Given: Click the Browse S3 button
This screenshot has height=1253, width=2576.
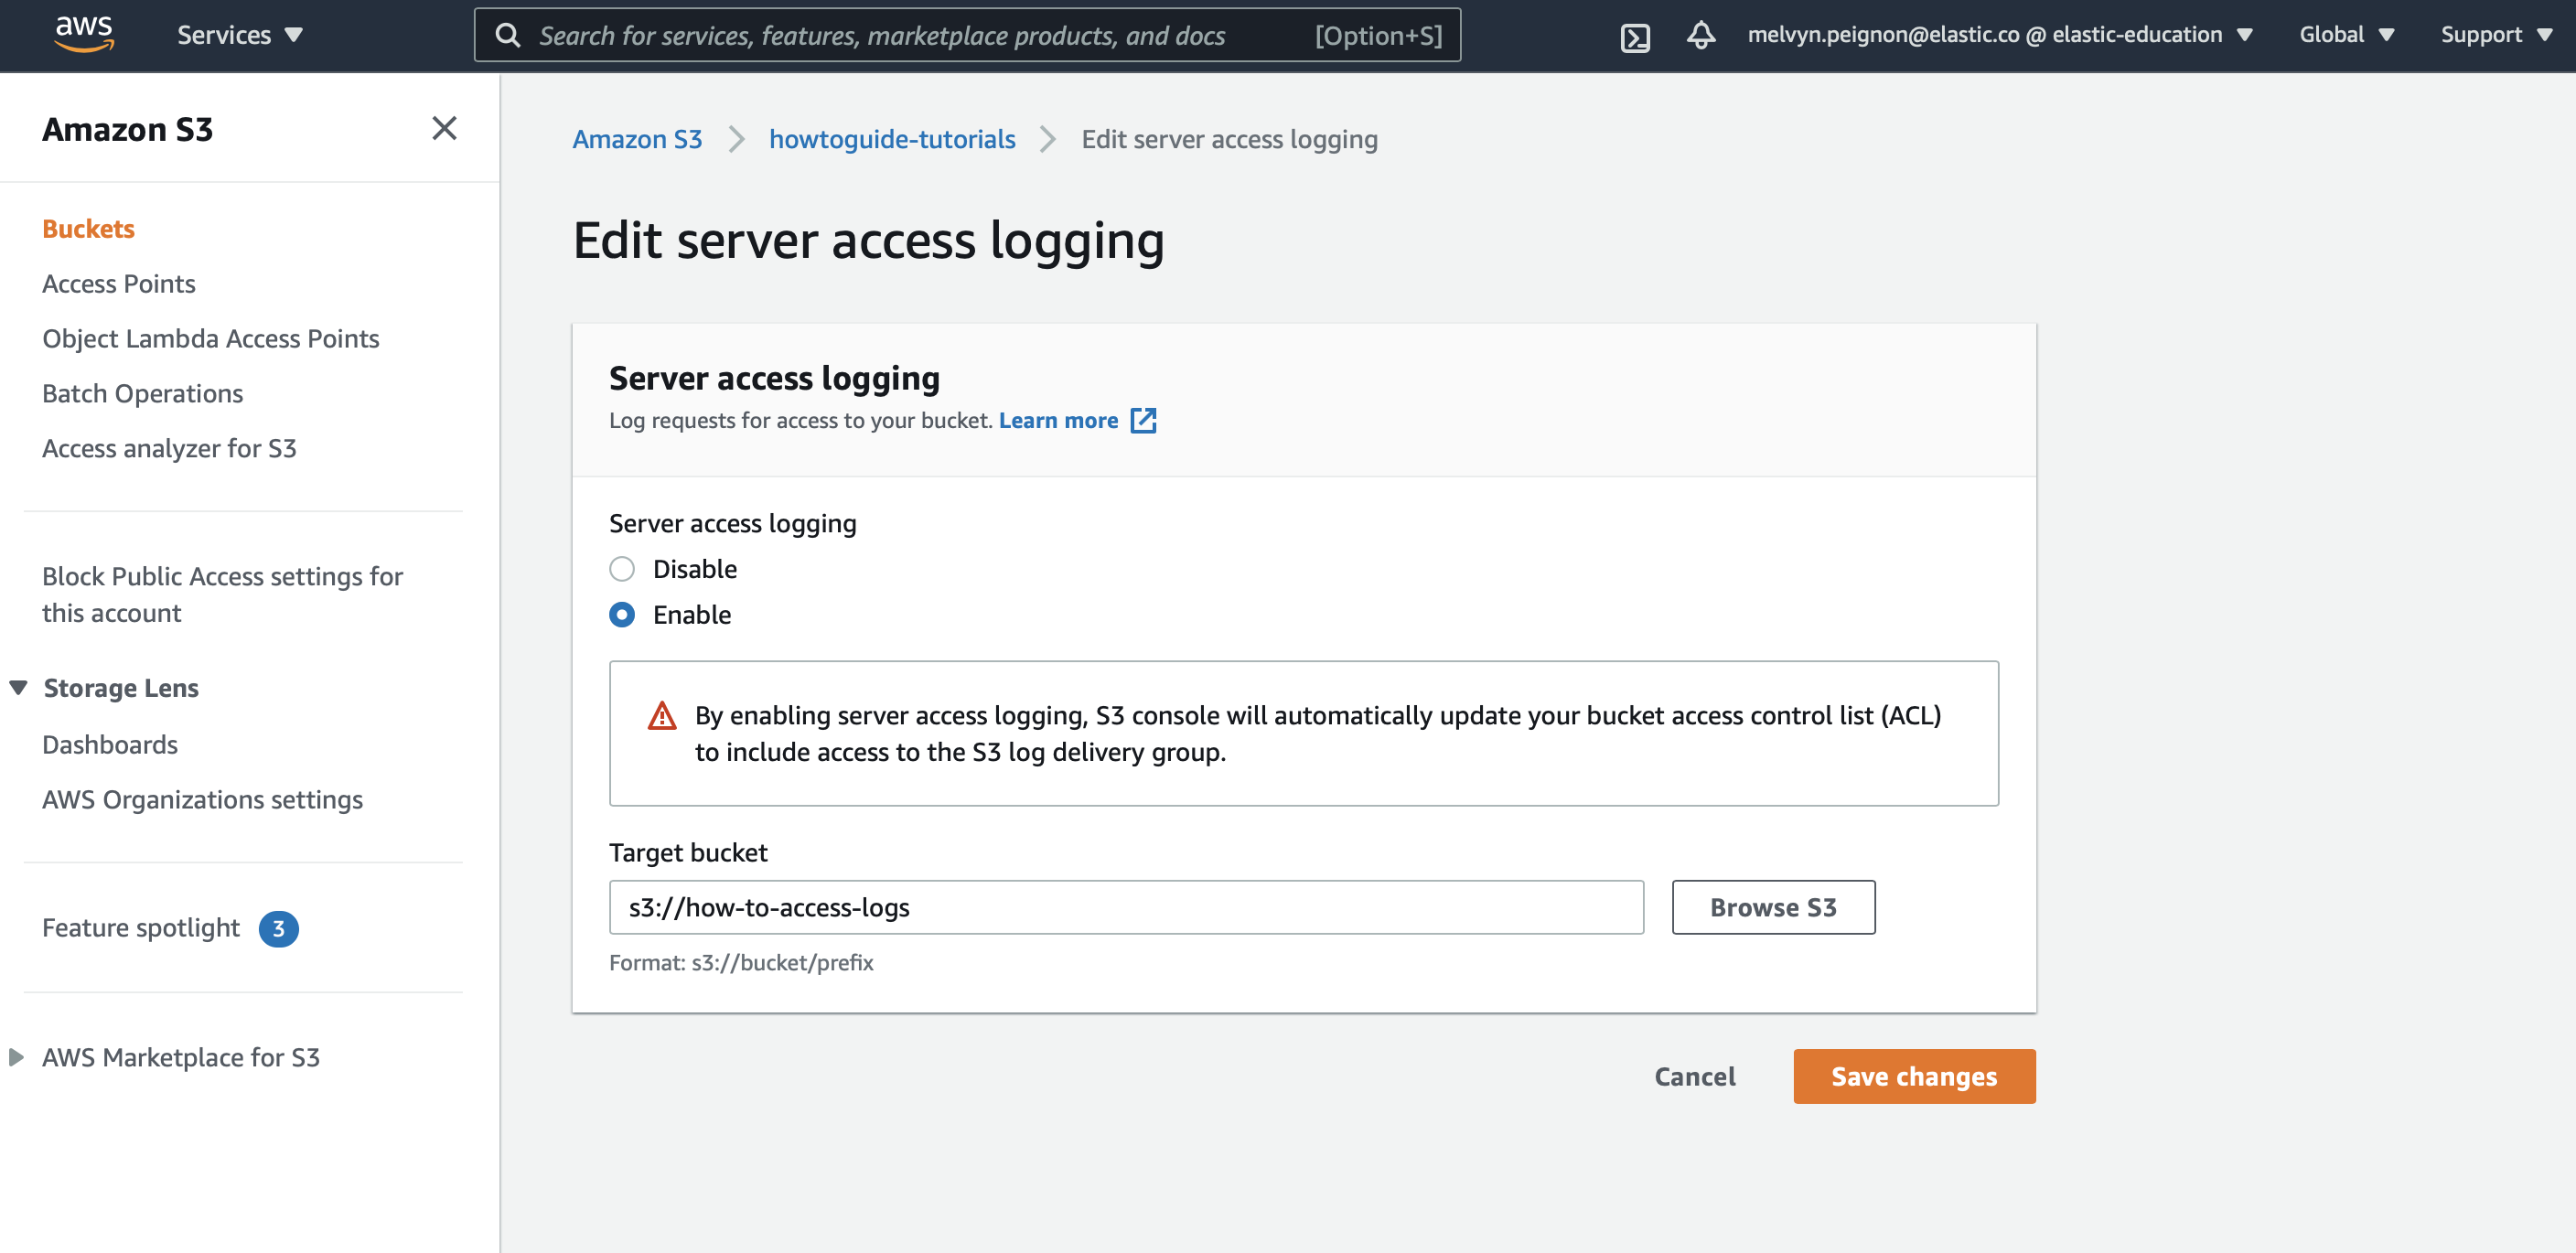Looking at the screenshot, I should pyautogui.click(x=1775, y=905).
